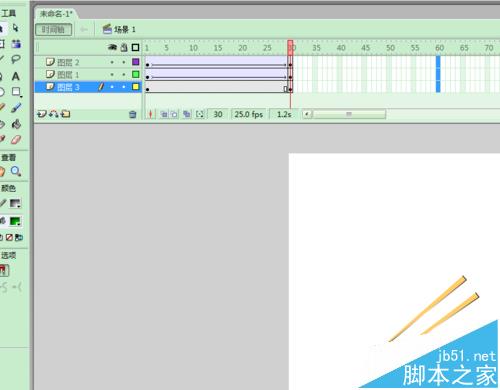This screenshot has height=390, width=500.
Task: Click the highlighted frame 60 cell of 图层 1
Action: click(x=438, y=74)
